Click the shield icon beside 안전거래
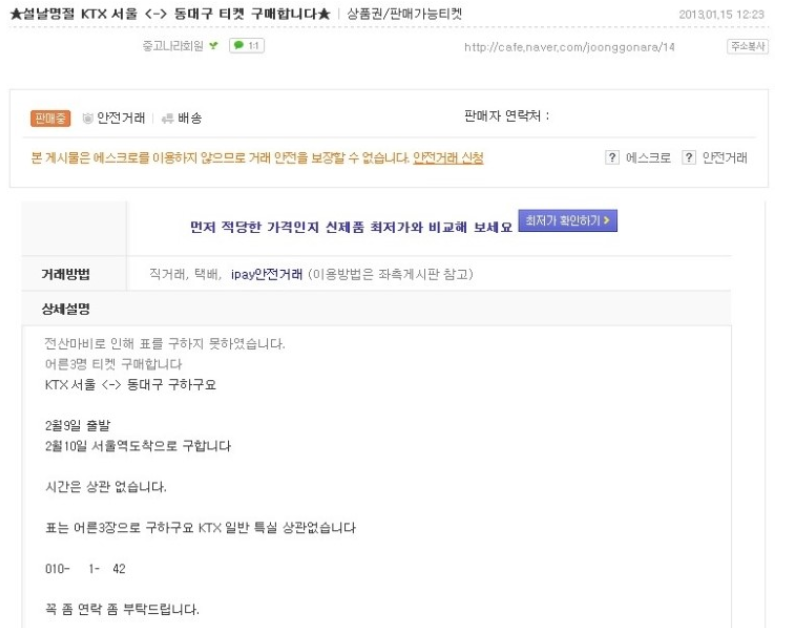This screenshot has height=628, width=787. click(x=88, y=118)
